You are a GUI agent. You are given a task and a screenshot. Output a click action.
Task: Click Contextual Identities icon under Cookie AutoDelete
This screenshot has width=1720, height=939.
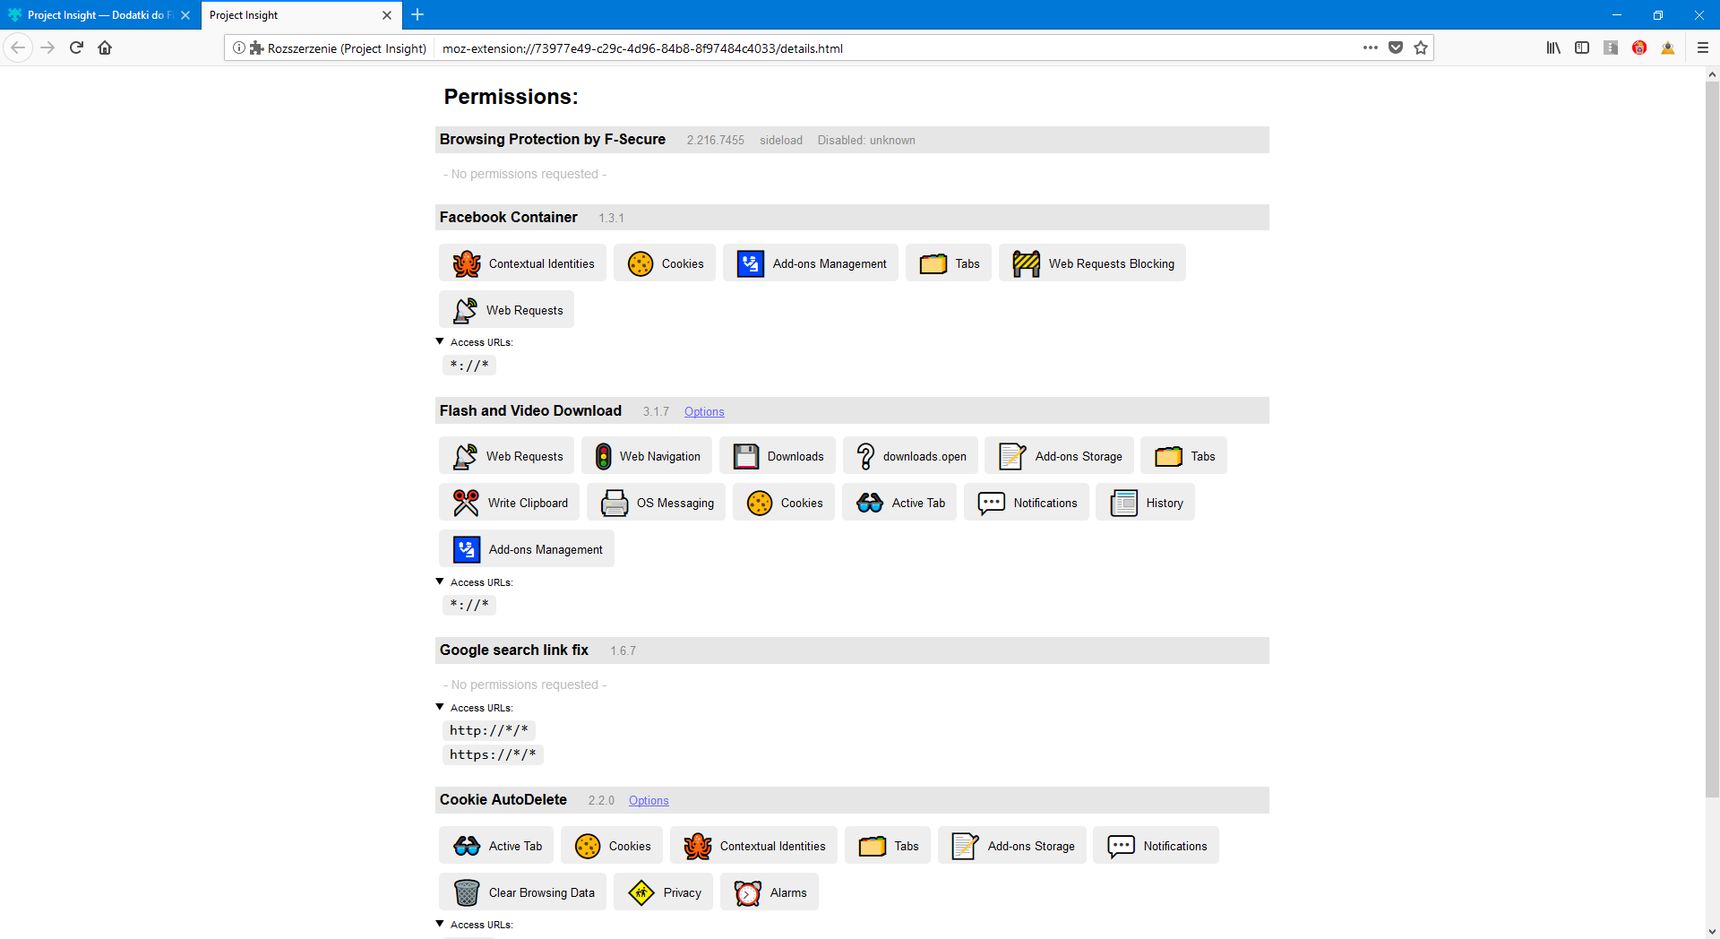click(x=697, y=846)
